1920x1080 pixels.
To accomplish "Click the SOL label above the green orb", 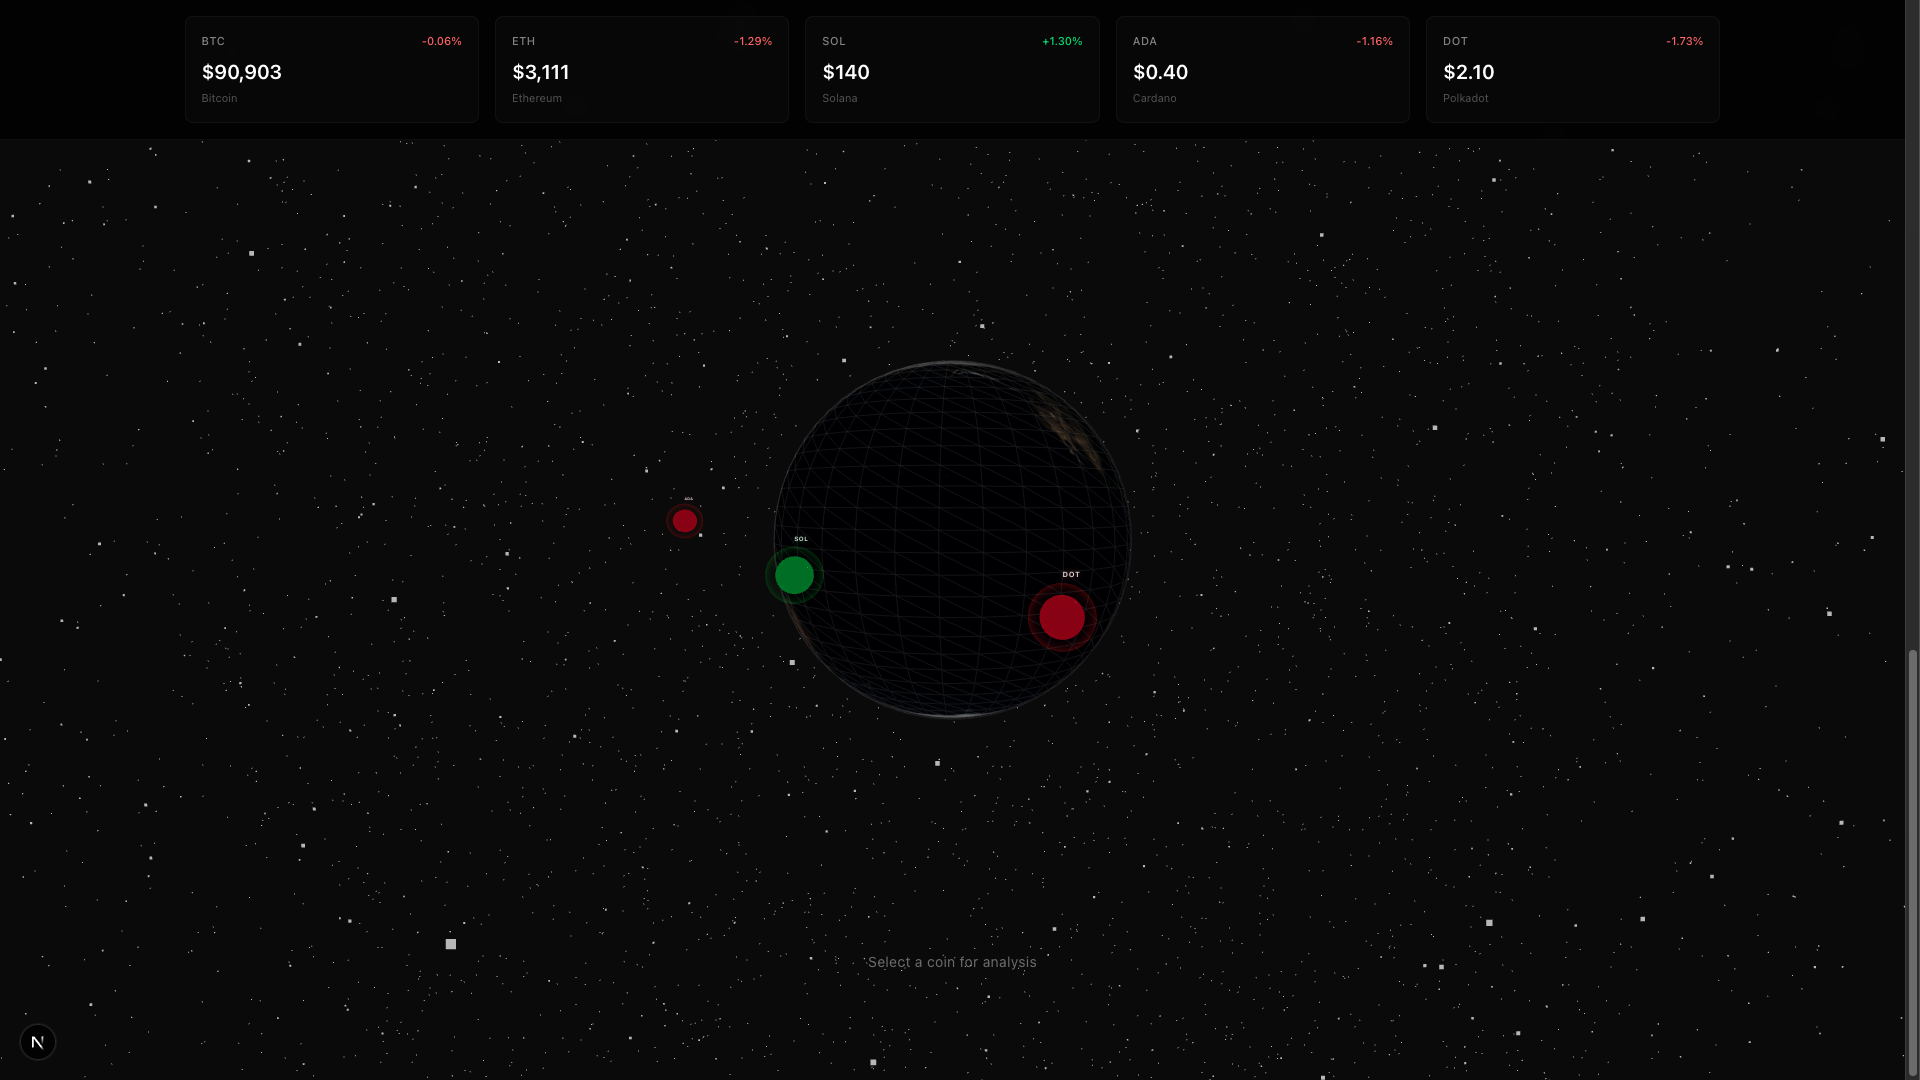I will point(801,538).
